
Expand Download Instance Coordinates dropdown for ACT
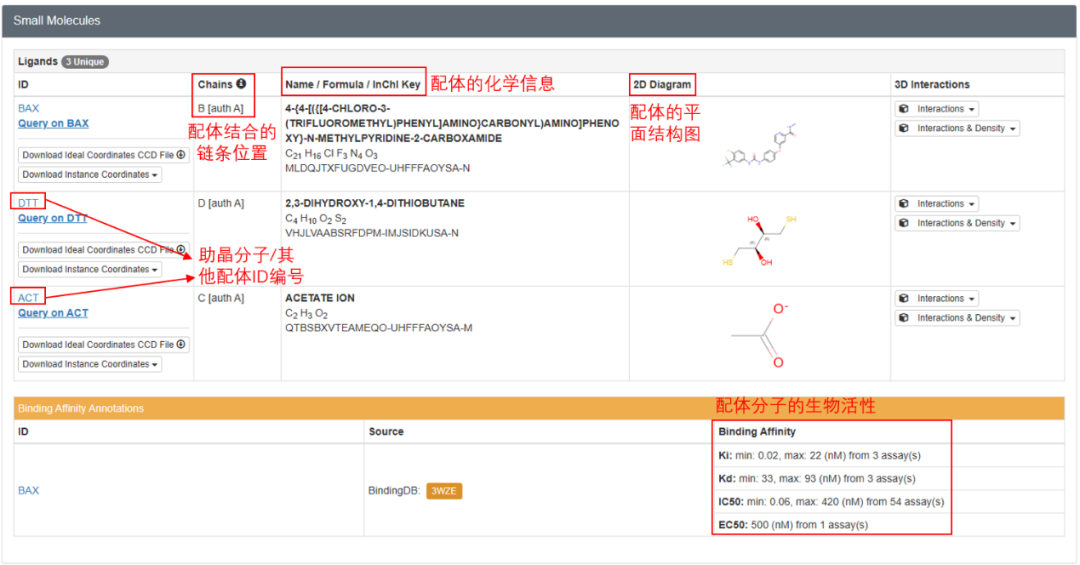coord(90,364)
